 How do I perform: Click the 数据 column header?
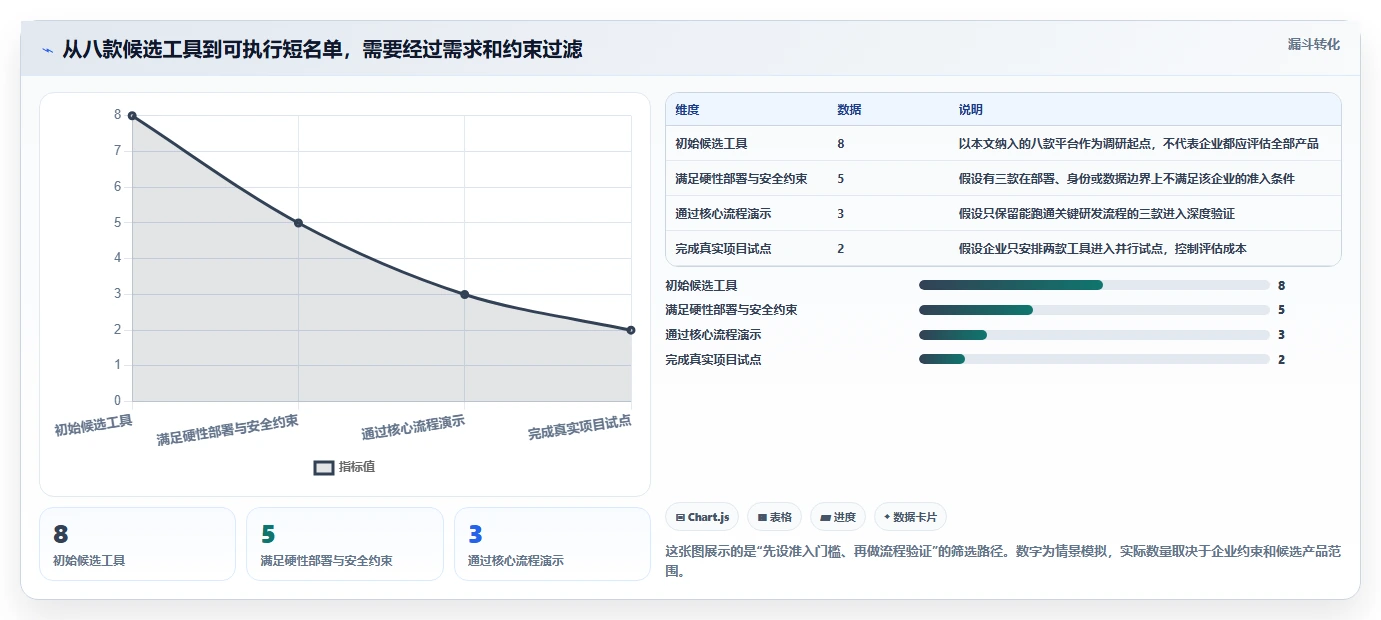pos(849,110)
